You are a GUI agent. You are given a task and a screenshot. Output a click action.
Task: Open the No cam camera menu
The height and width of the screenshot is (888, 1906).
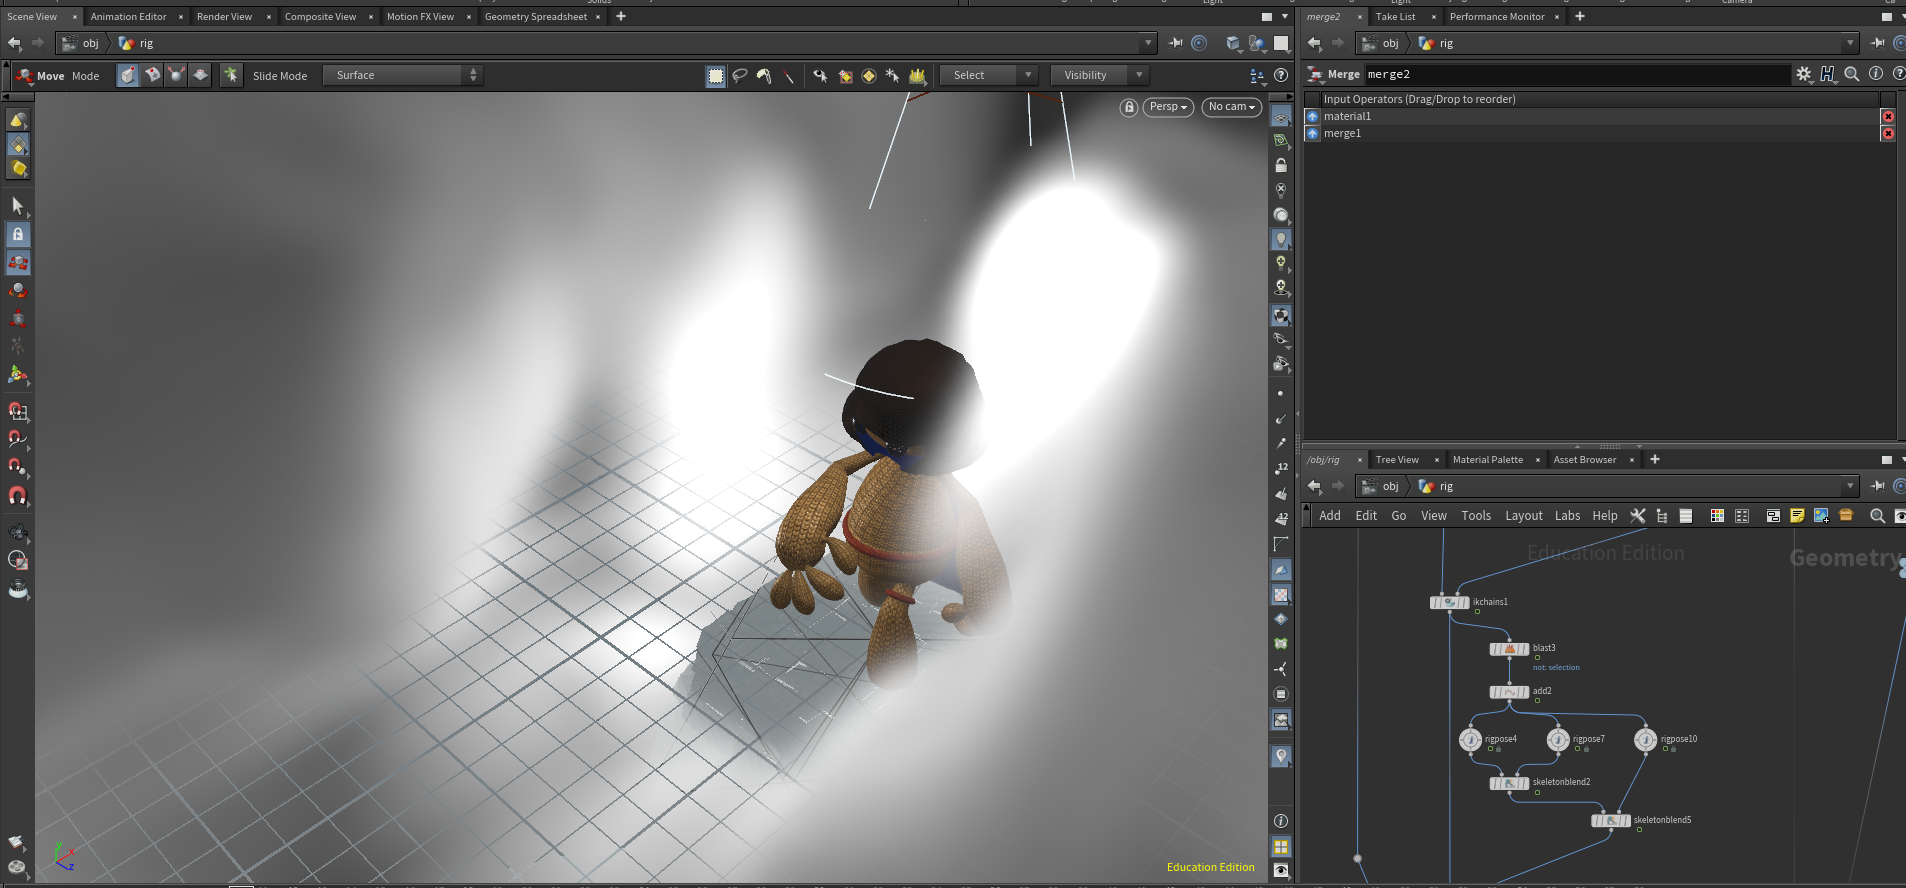tap(1231, 107)
